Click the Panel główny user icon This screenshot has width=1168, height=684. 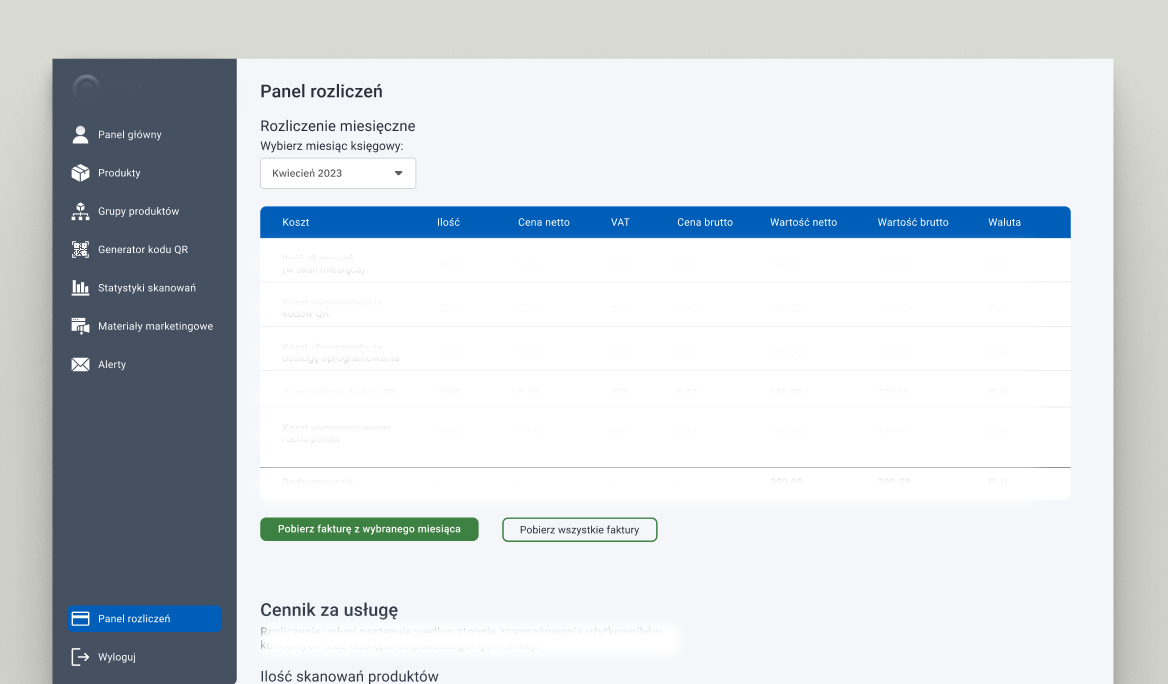coord(80,134)
